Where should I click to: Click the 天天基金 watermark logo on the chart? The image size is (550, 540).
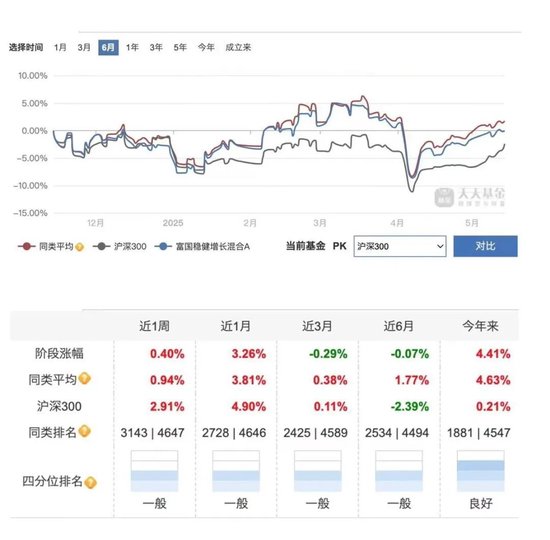[x=470, y=197]
